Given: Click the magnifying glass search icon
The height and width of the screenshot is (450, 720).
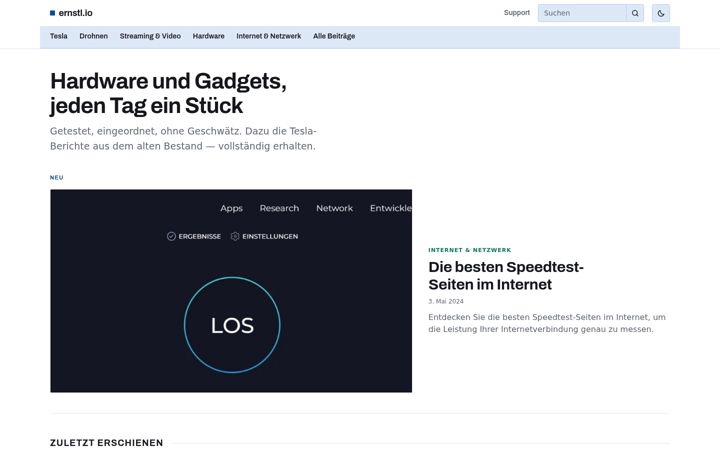Looking at the screenshot, I should 635,13.
